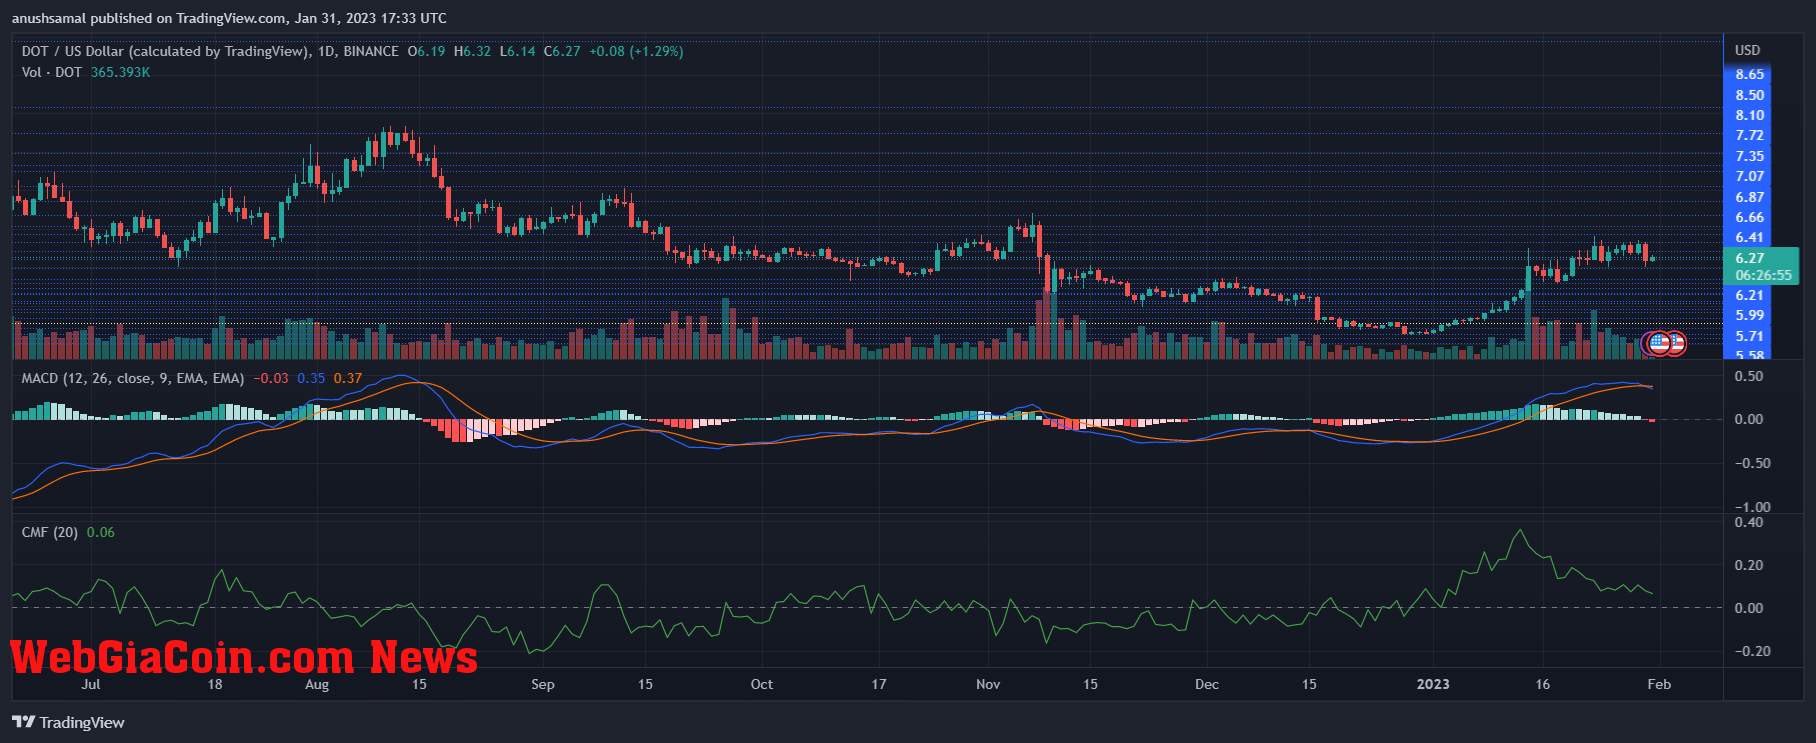Click the Sep label on time axis

[x=543, y=684]
